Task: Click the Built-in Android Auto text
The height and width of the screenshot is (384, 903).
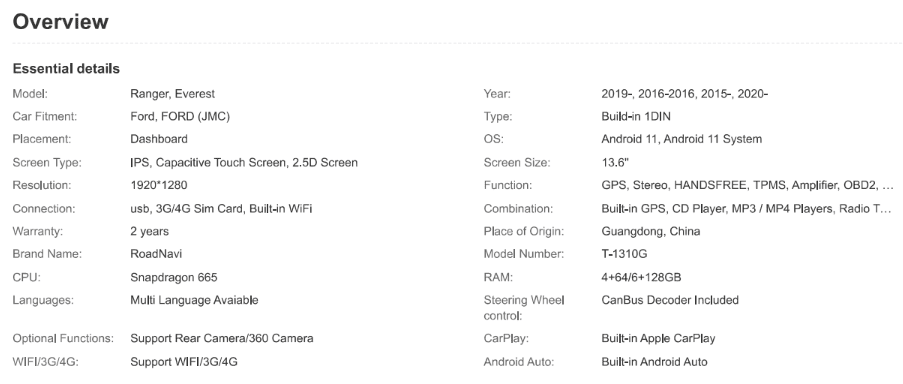Action: coord(654,362)
